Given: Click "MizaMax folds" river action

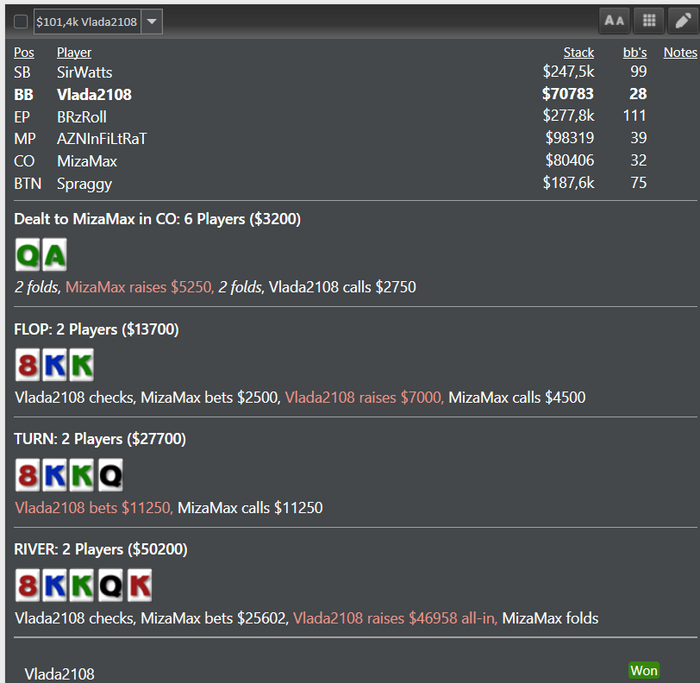Looking at the screenshot, I should coord(550,618).
